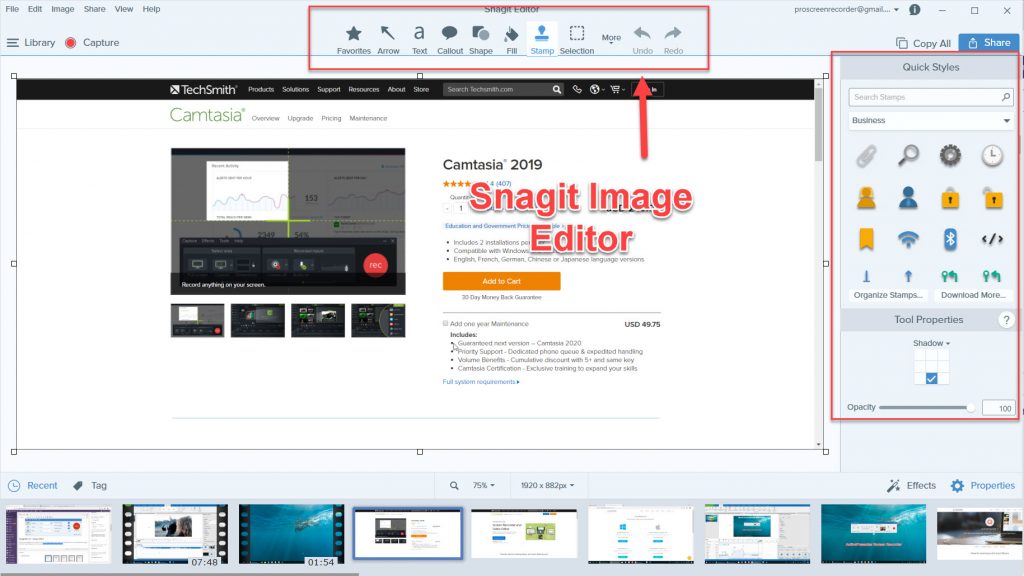The height and width of the screenshot is (576, 1024).
Task: Choose the open padlock stamp
Action: pyautogui.click(x=993, y=197)
